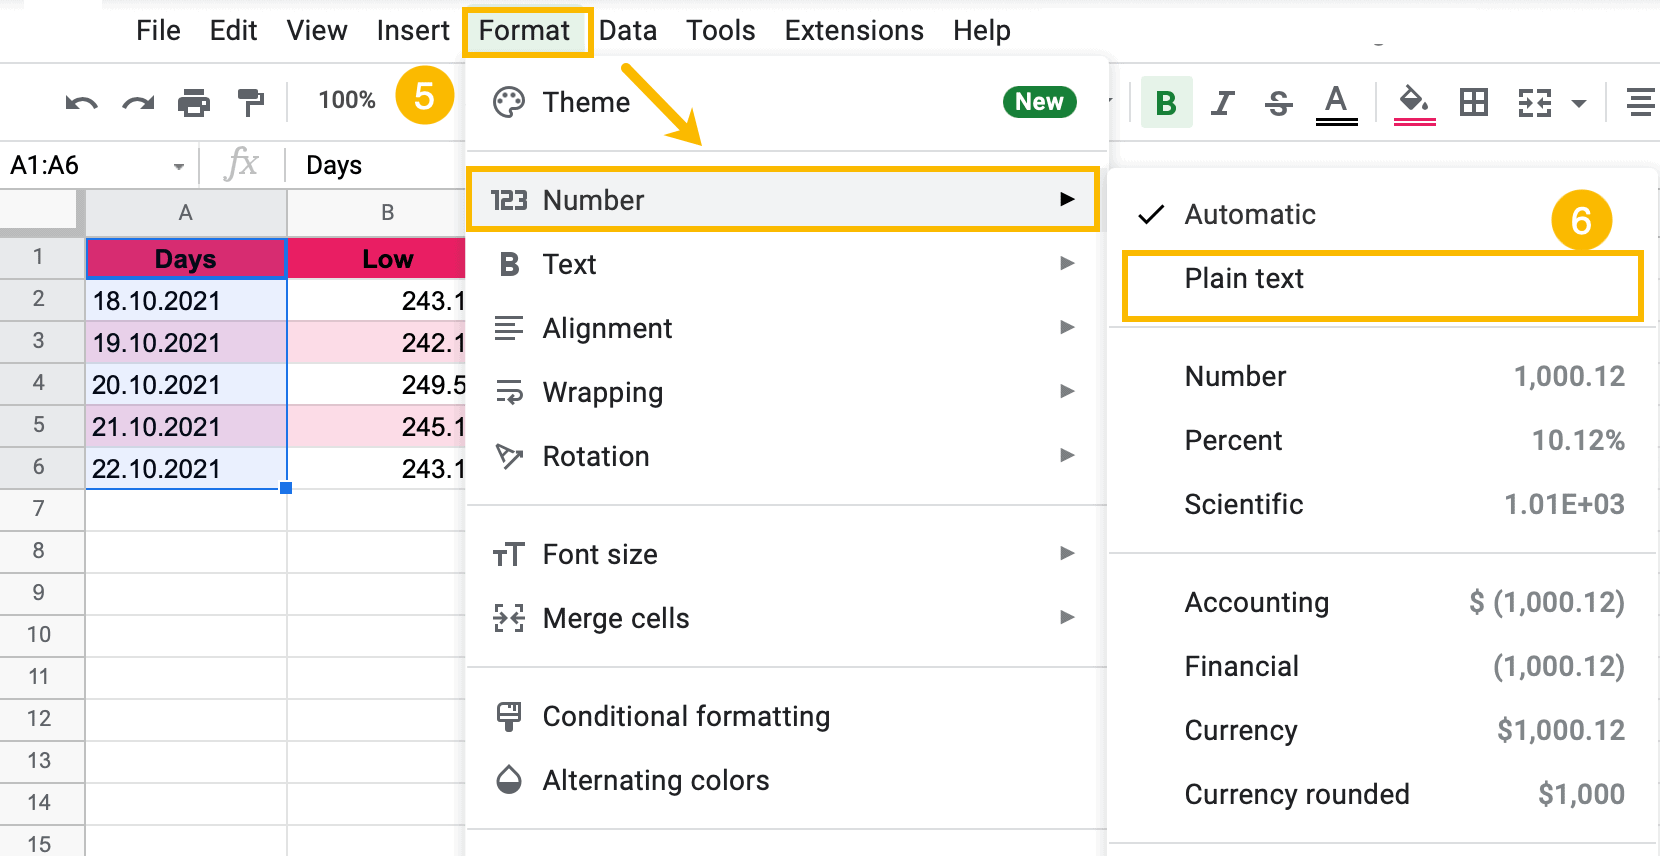Image resolution: width=1660 pixels, height=856 pixels.
Task: Open the Insert menu
Action: [x=413, y=31]
